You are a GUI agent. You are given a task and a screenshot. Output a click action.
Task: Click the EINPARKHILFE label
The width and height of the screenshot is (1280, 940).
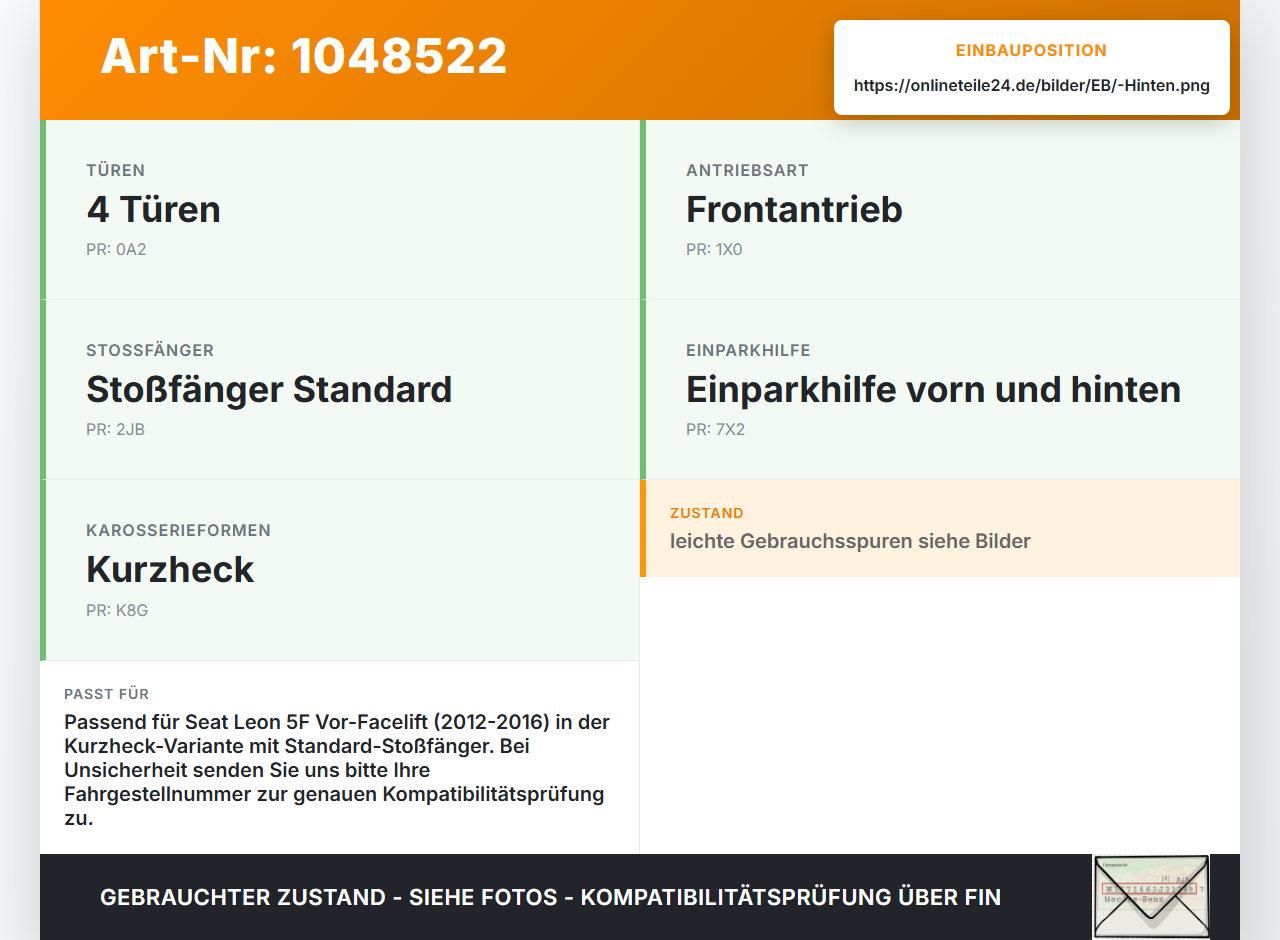point(748,350)
